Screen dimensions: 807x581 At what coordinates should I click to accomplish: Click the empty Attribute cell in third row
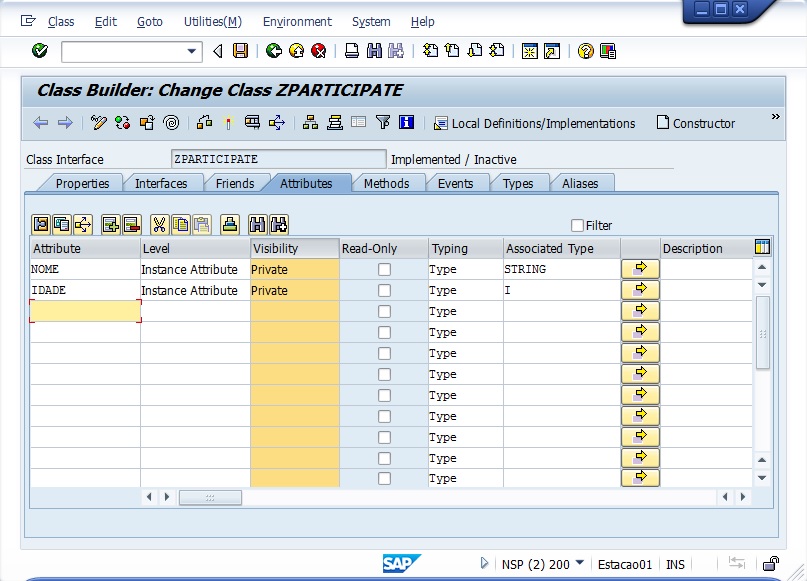pyautogui.click(x=85, y=312)
